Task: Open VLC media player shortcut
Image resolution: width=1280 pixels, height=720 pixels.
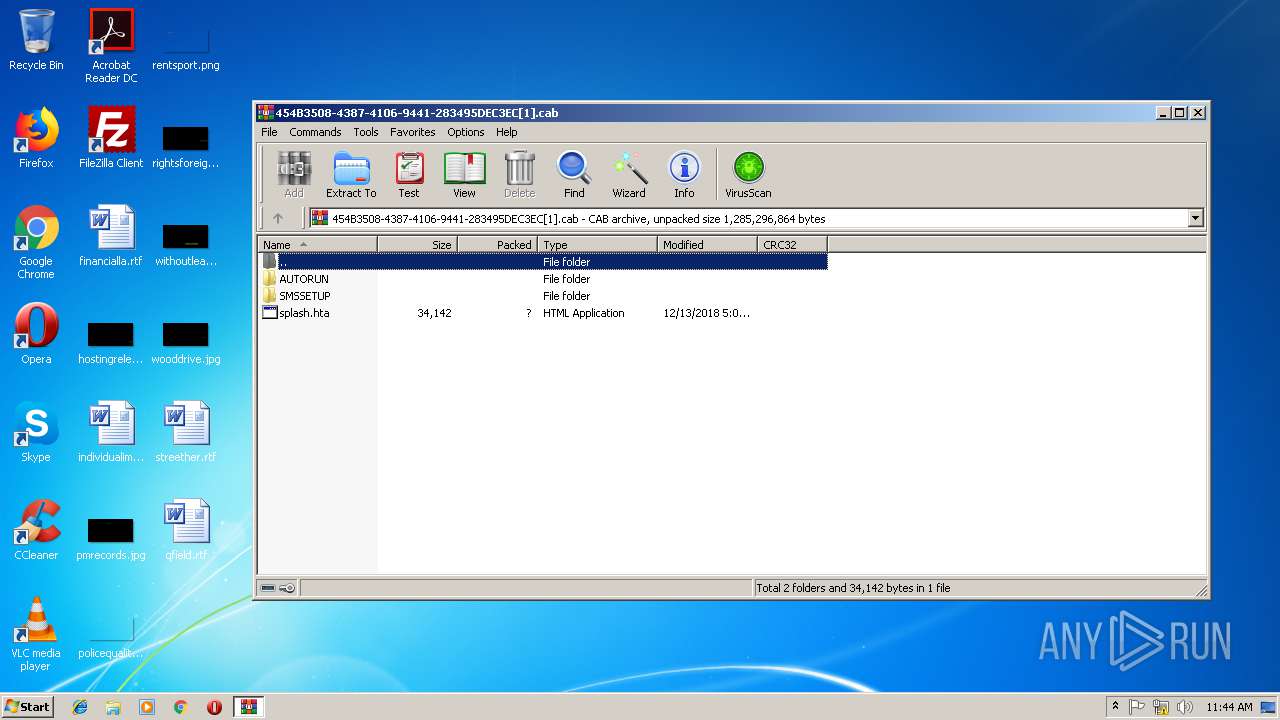Action: click(36, 634)
